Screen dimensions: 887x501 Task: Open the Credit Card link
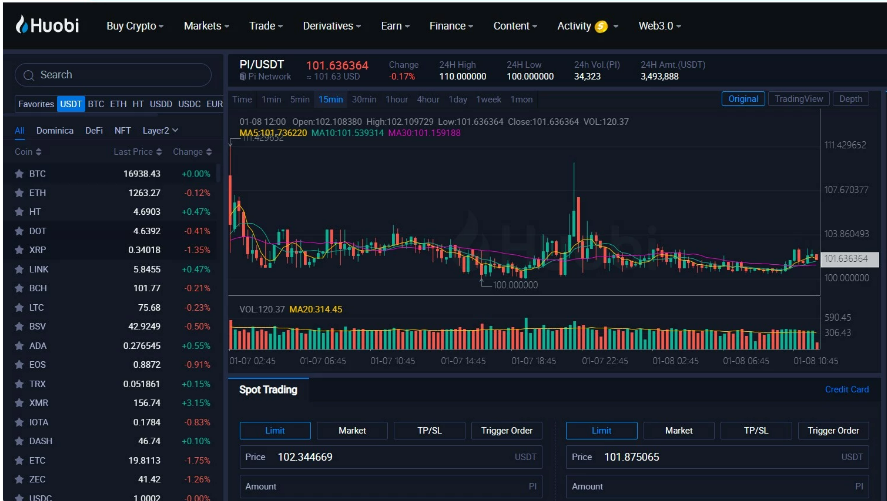[x=846, y=390]
